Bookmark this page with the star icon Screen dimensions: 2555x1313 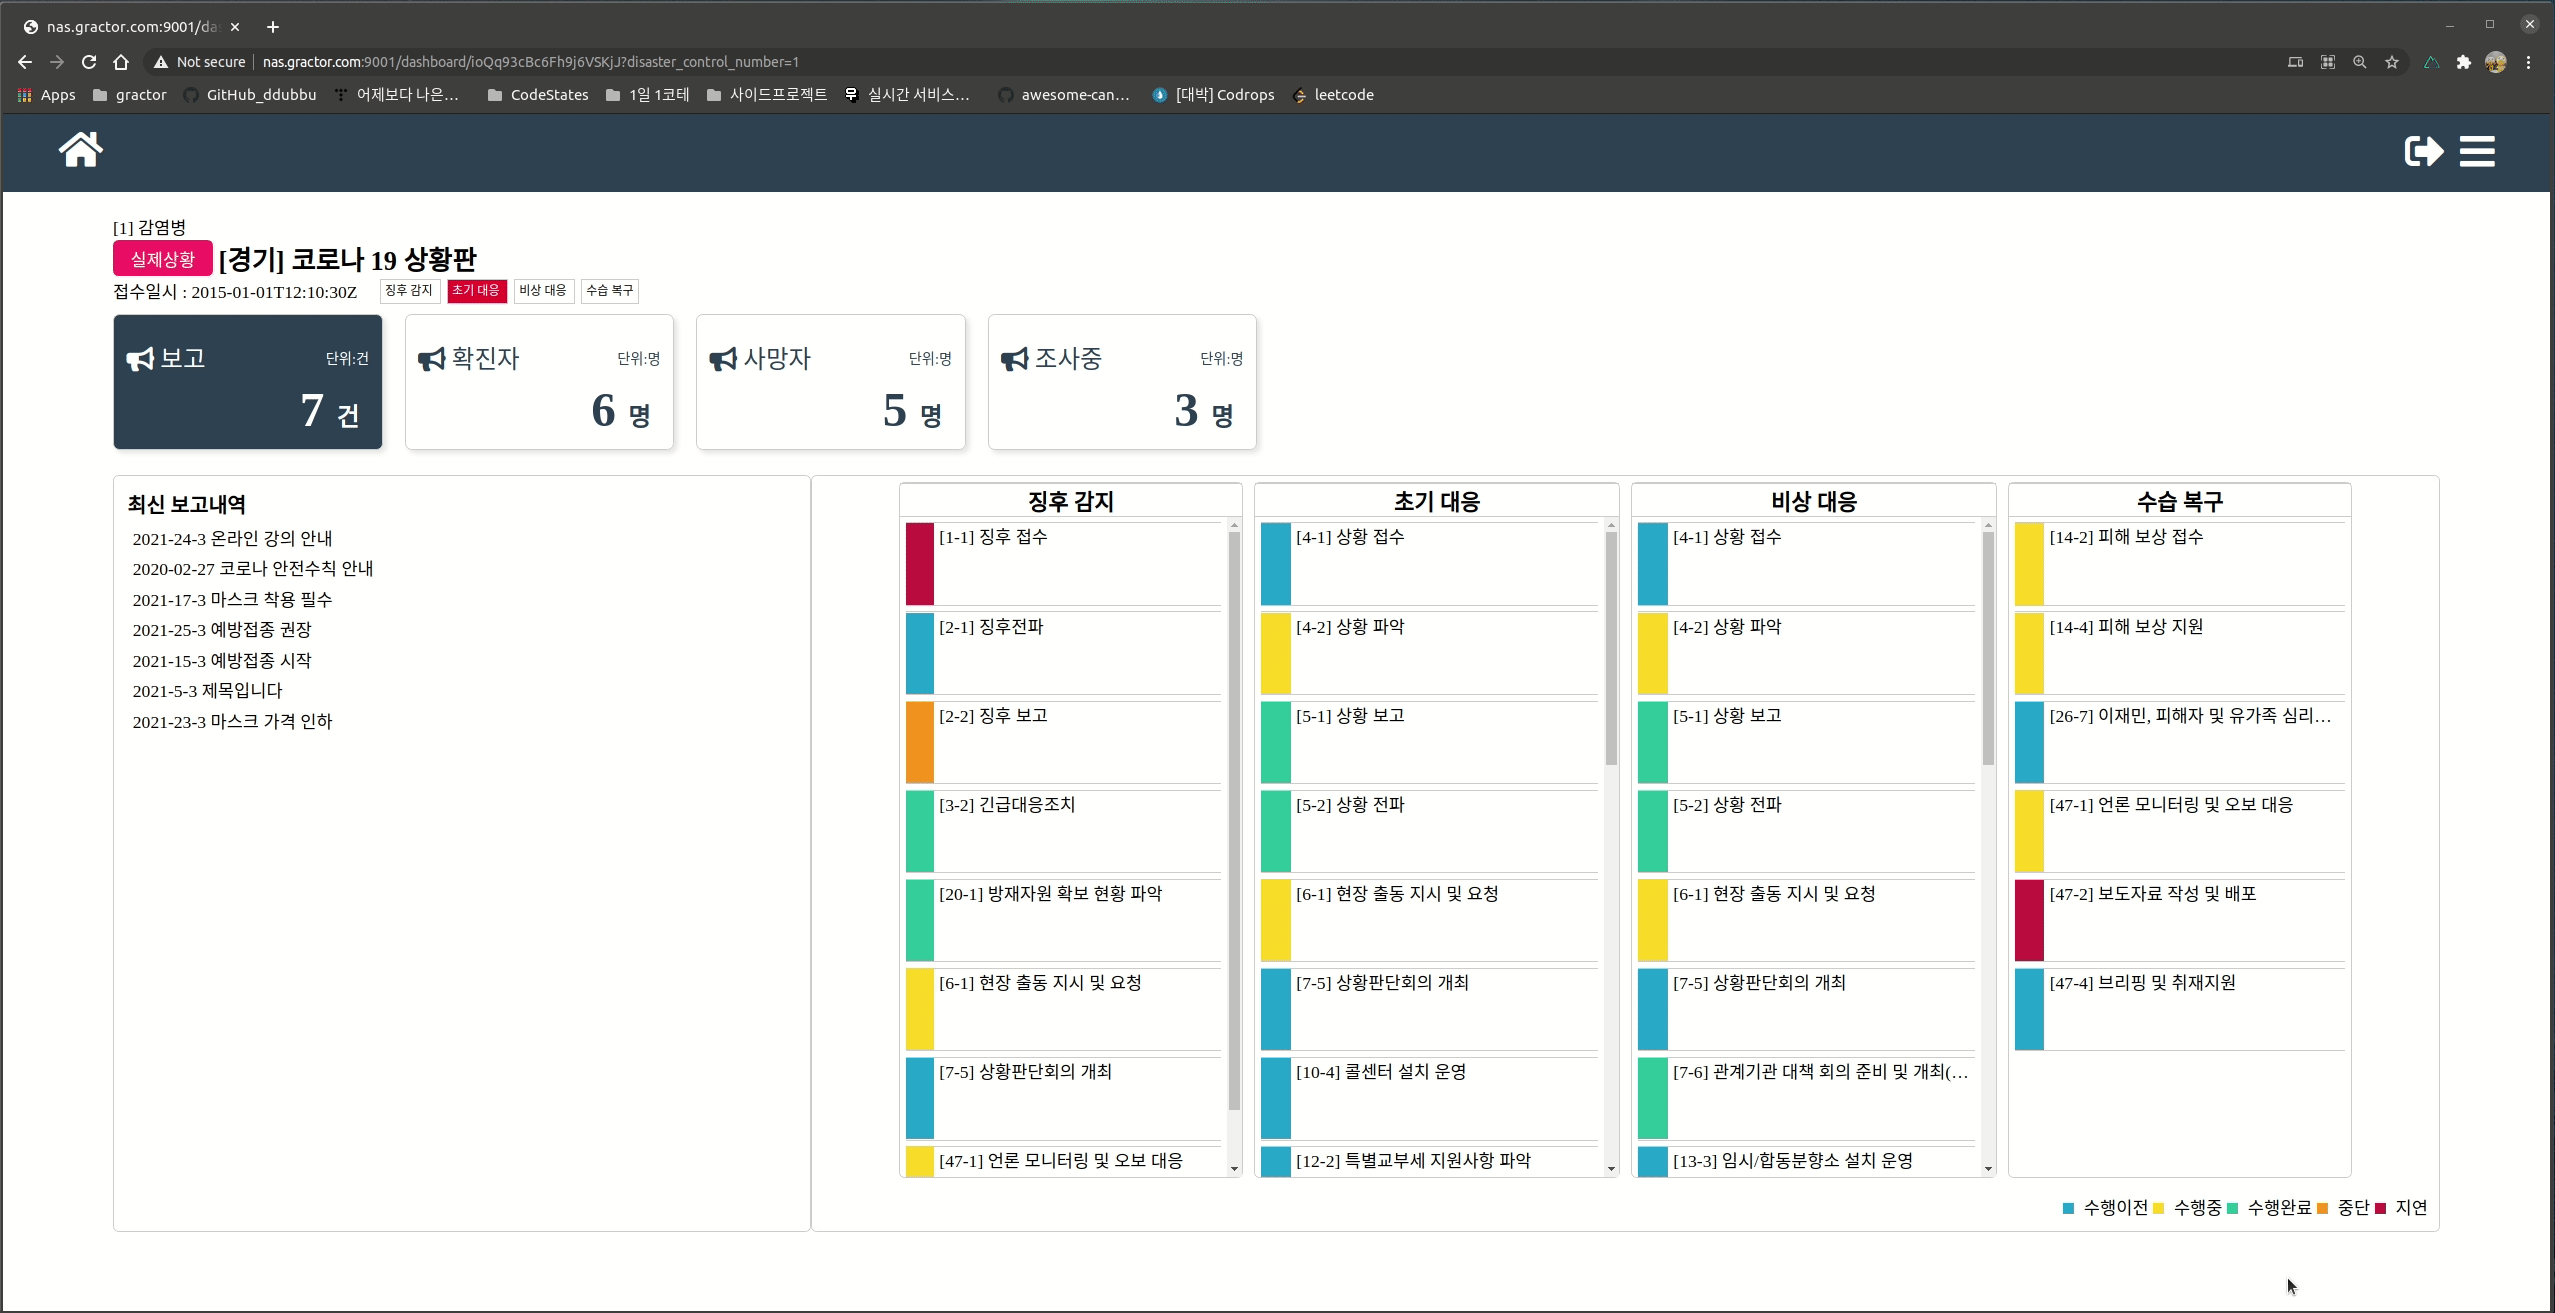2391,62
